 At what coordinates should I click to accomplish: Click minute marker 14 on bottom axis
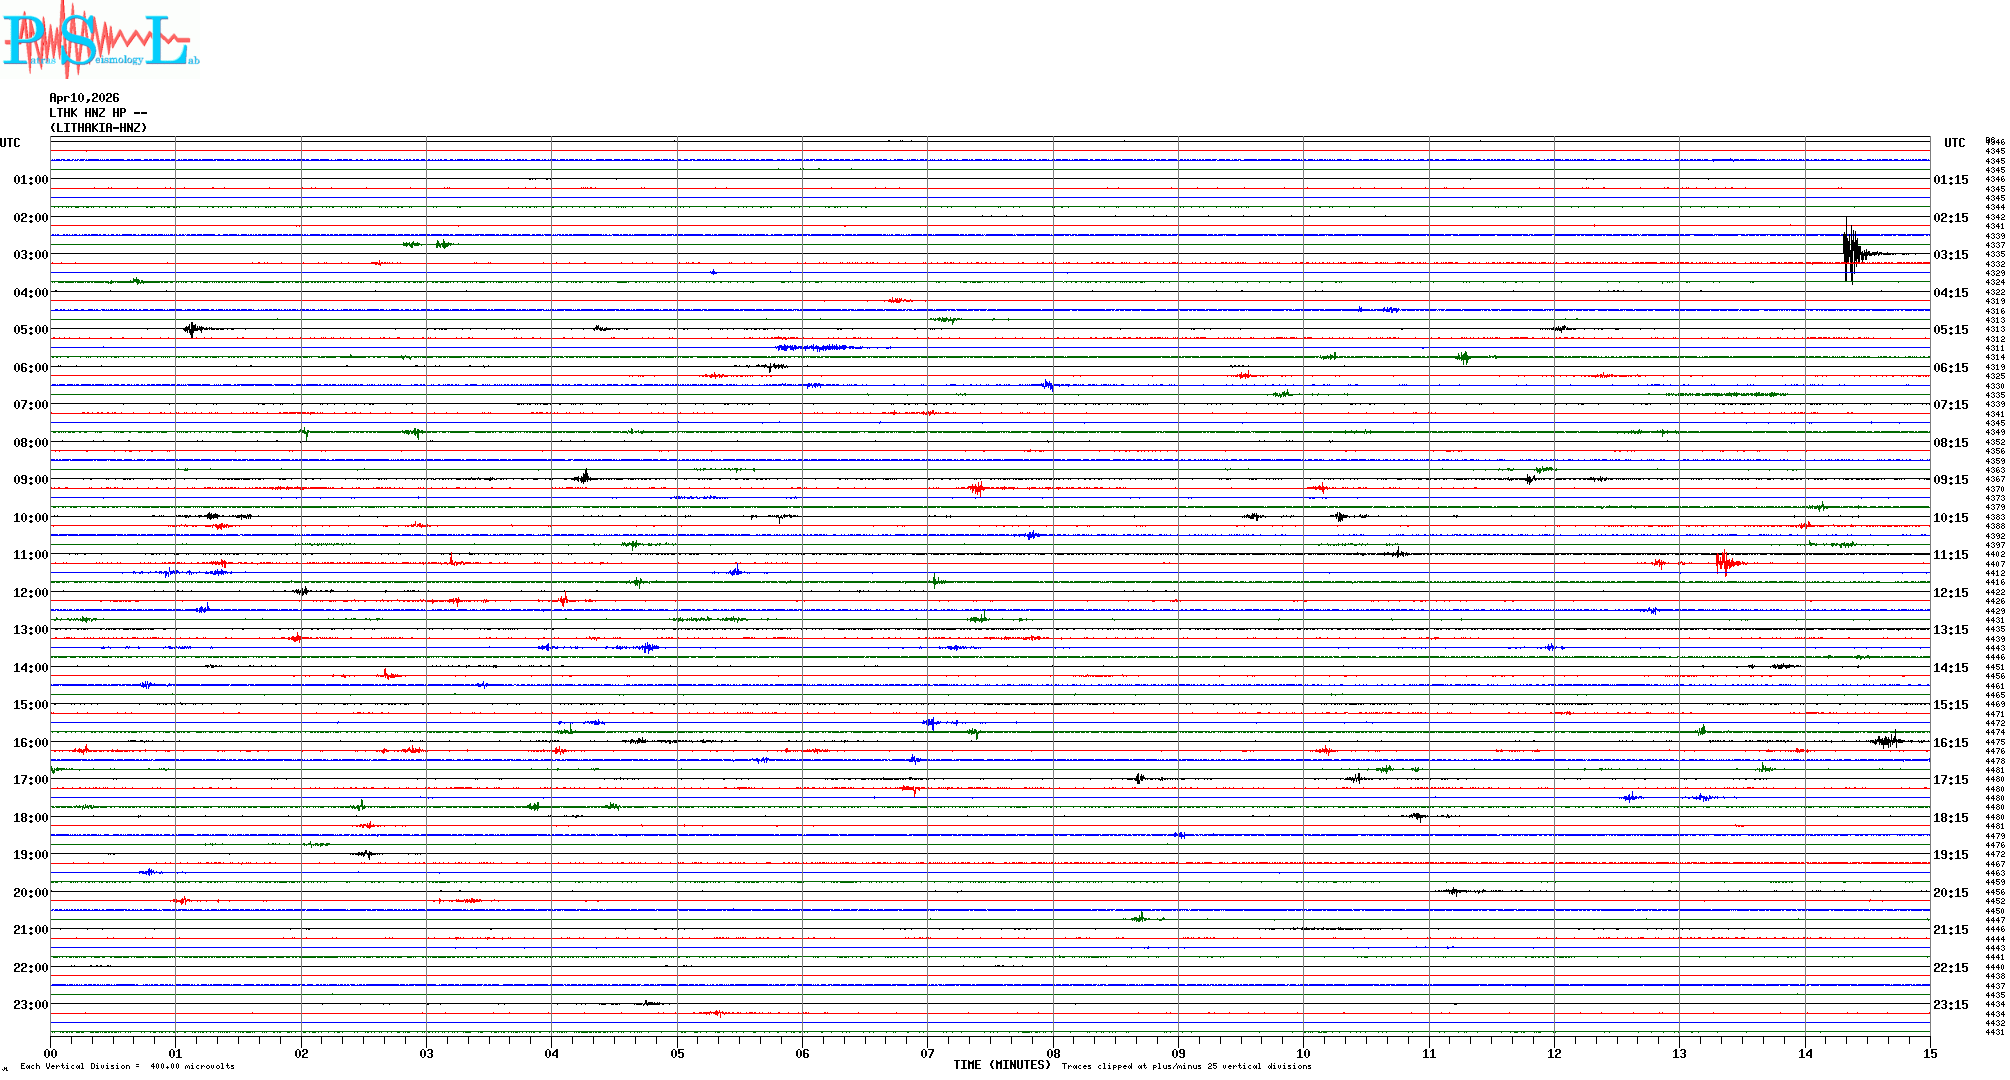1805,1053
